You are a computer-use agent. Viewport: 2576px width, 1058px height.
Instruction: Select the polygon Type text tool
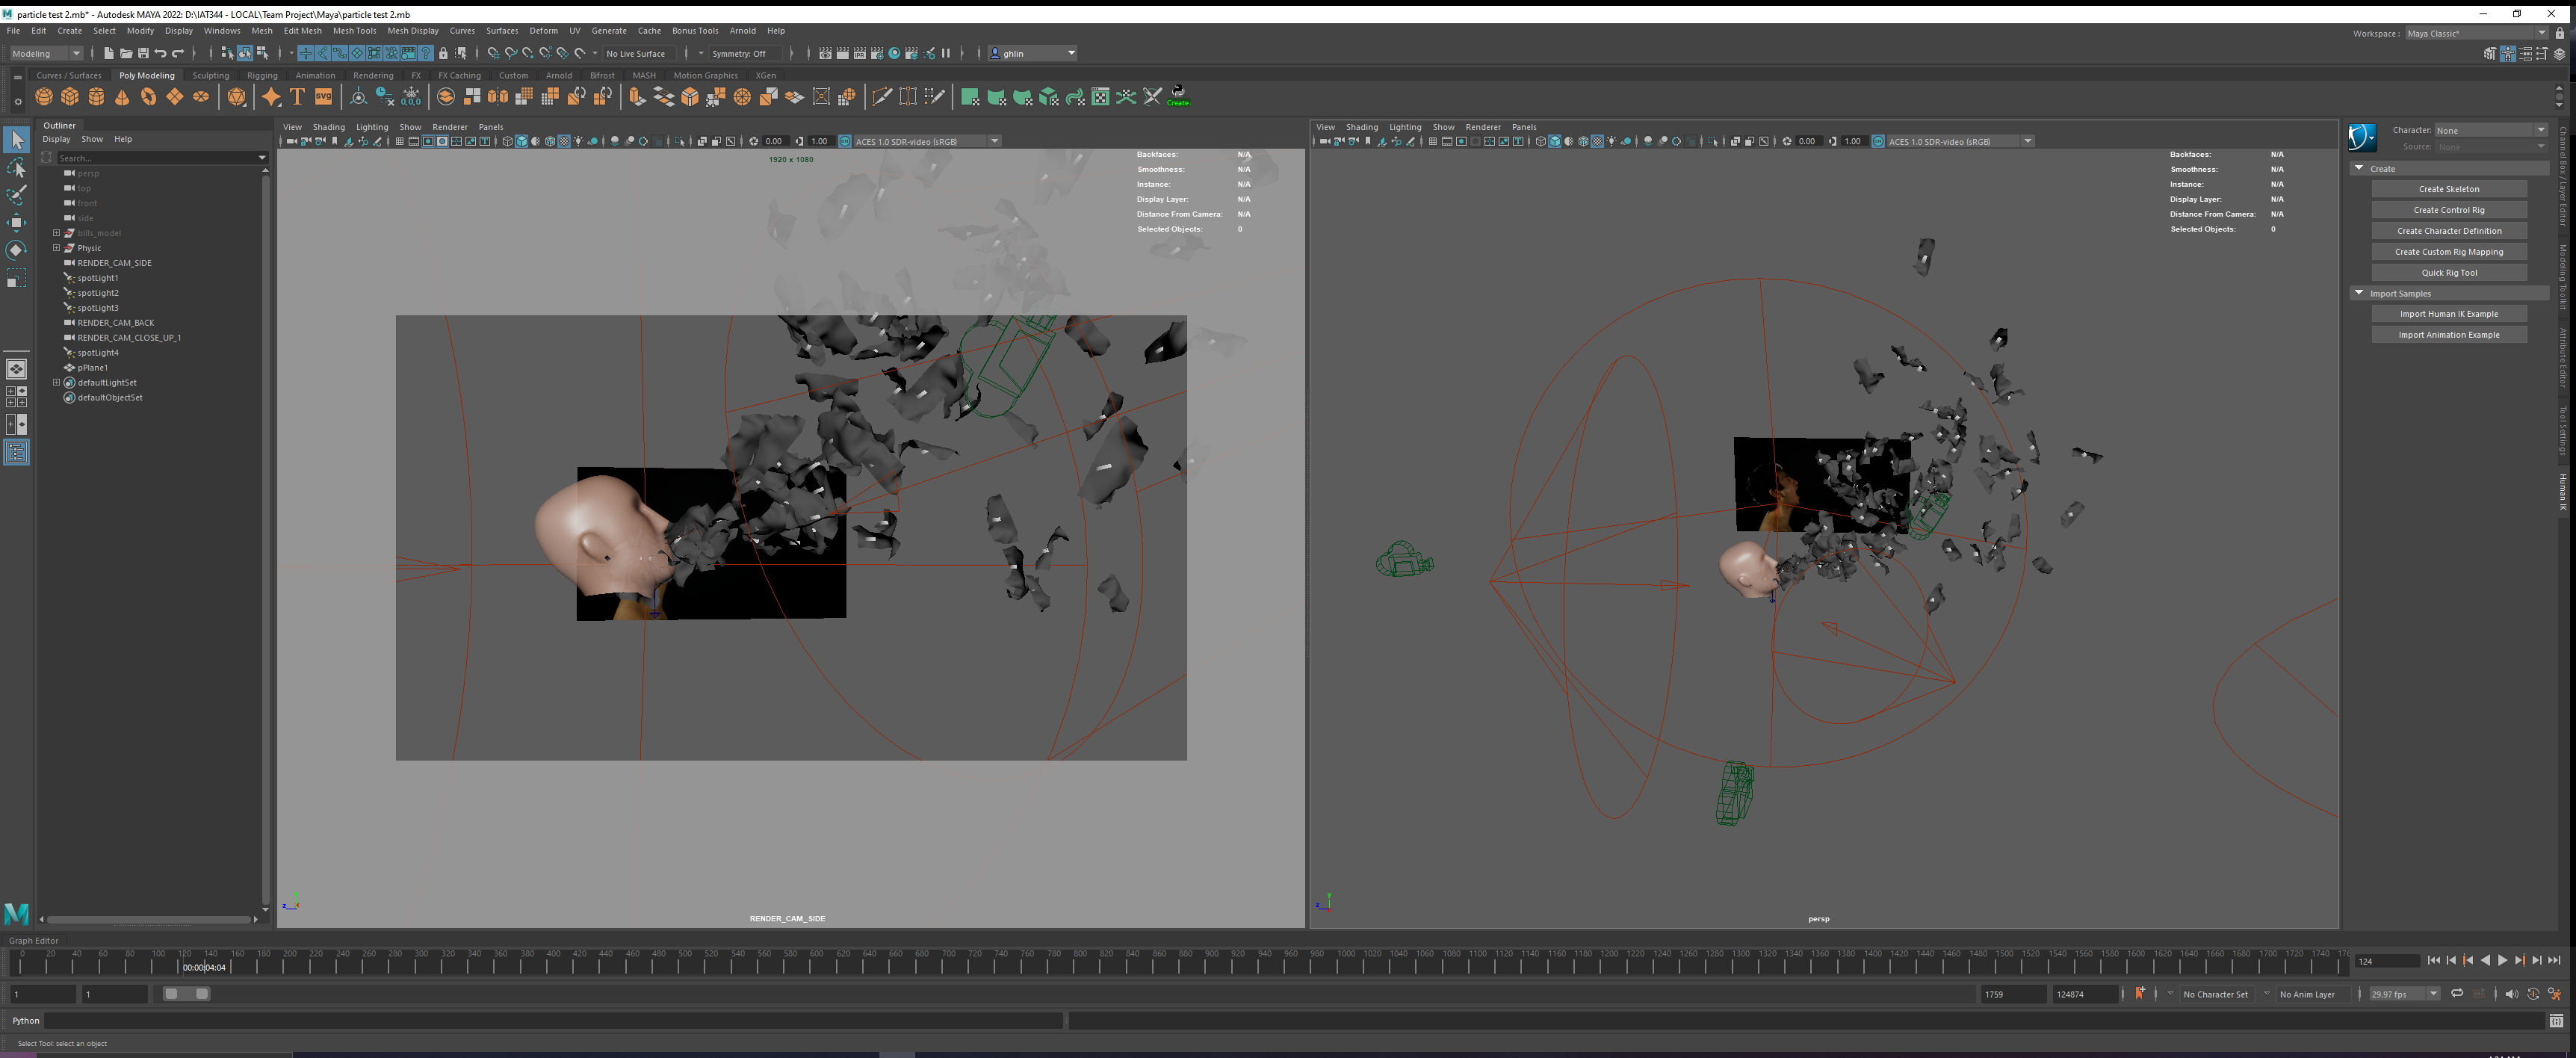click(x=297, y=97)
